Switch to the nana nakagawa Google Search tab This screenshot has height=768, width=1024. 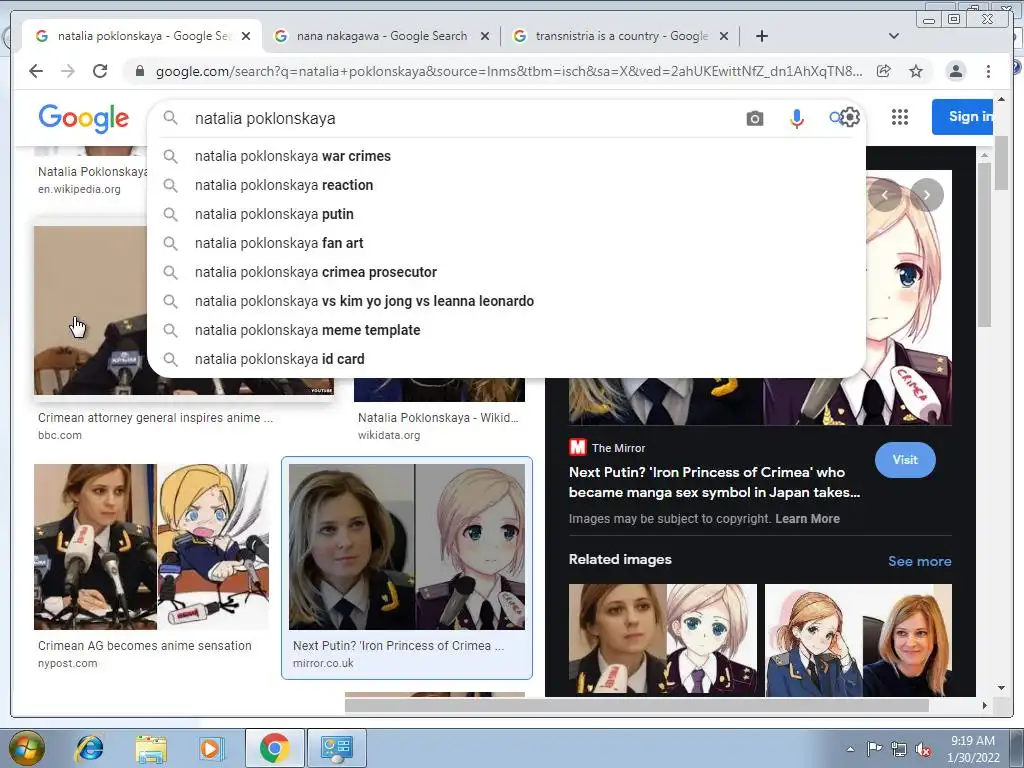[381, 37]
